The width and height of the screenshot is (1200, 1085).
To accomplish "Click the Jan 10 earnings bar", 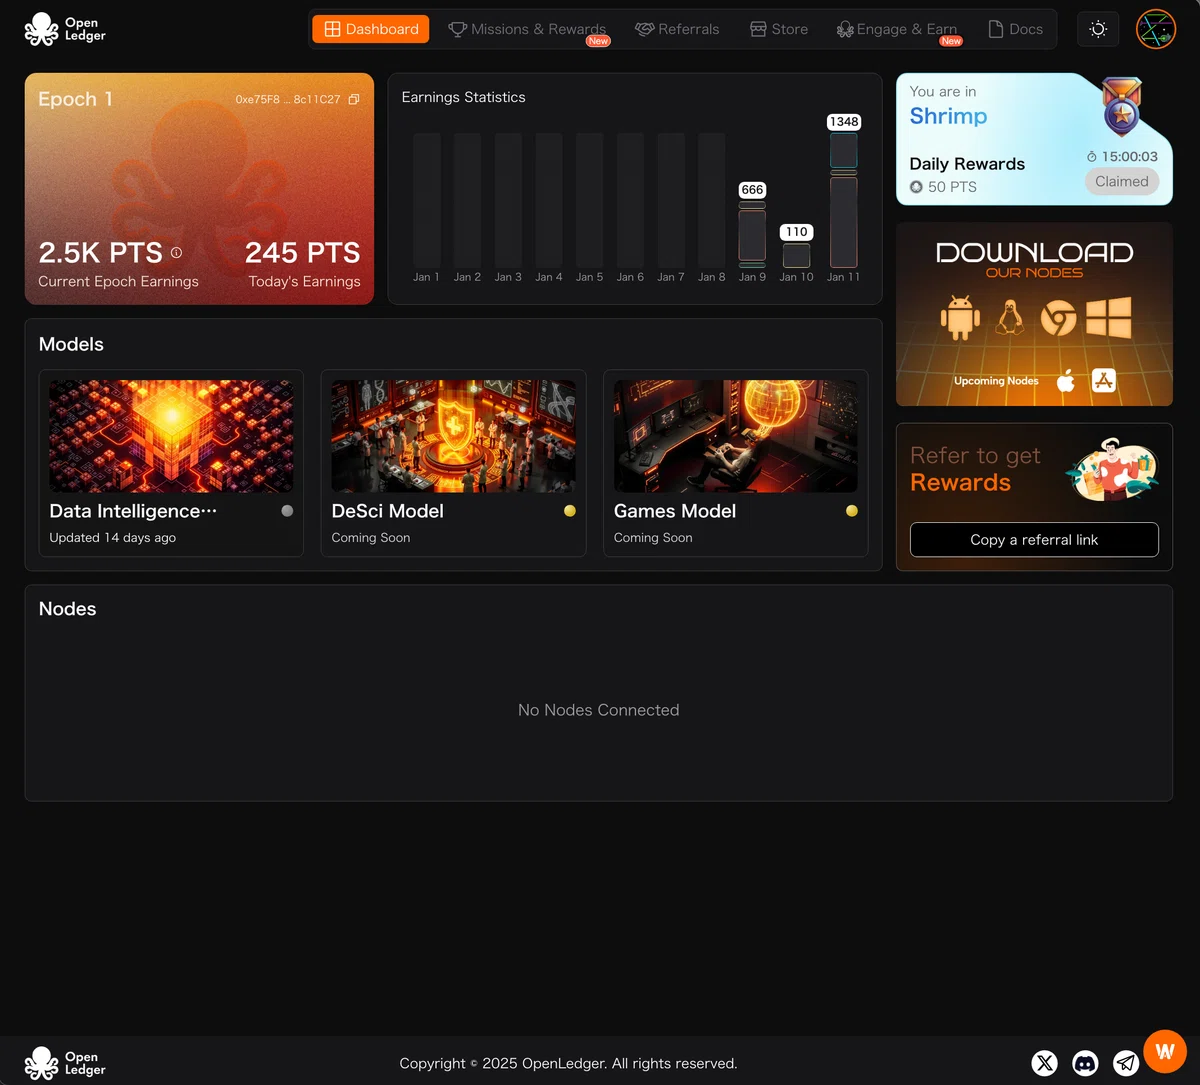I will [x=796, y=256].
